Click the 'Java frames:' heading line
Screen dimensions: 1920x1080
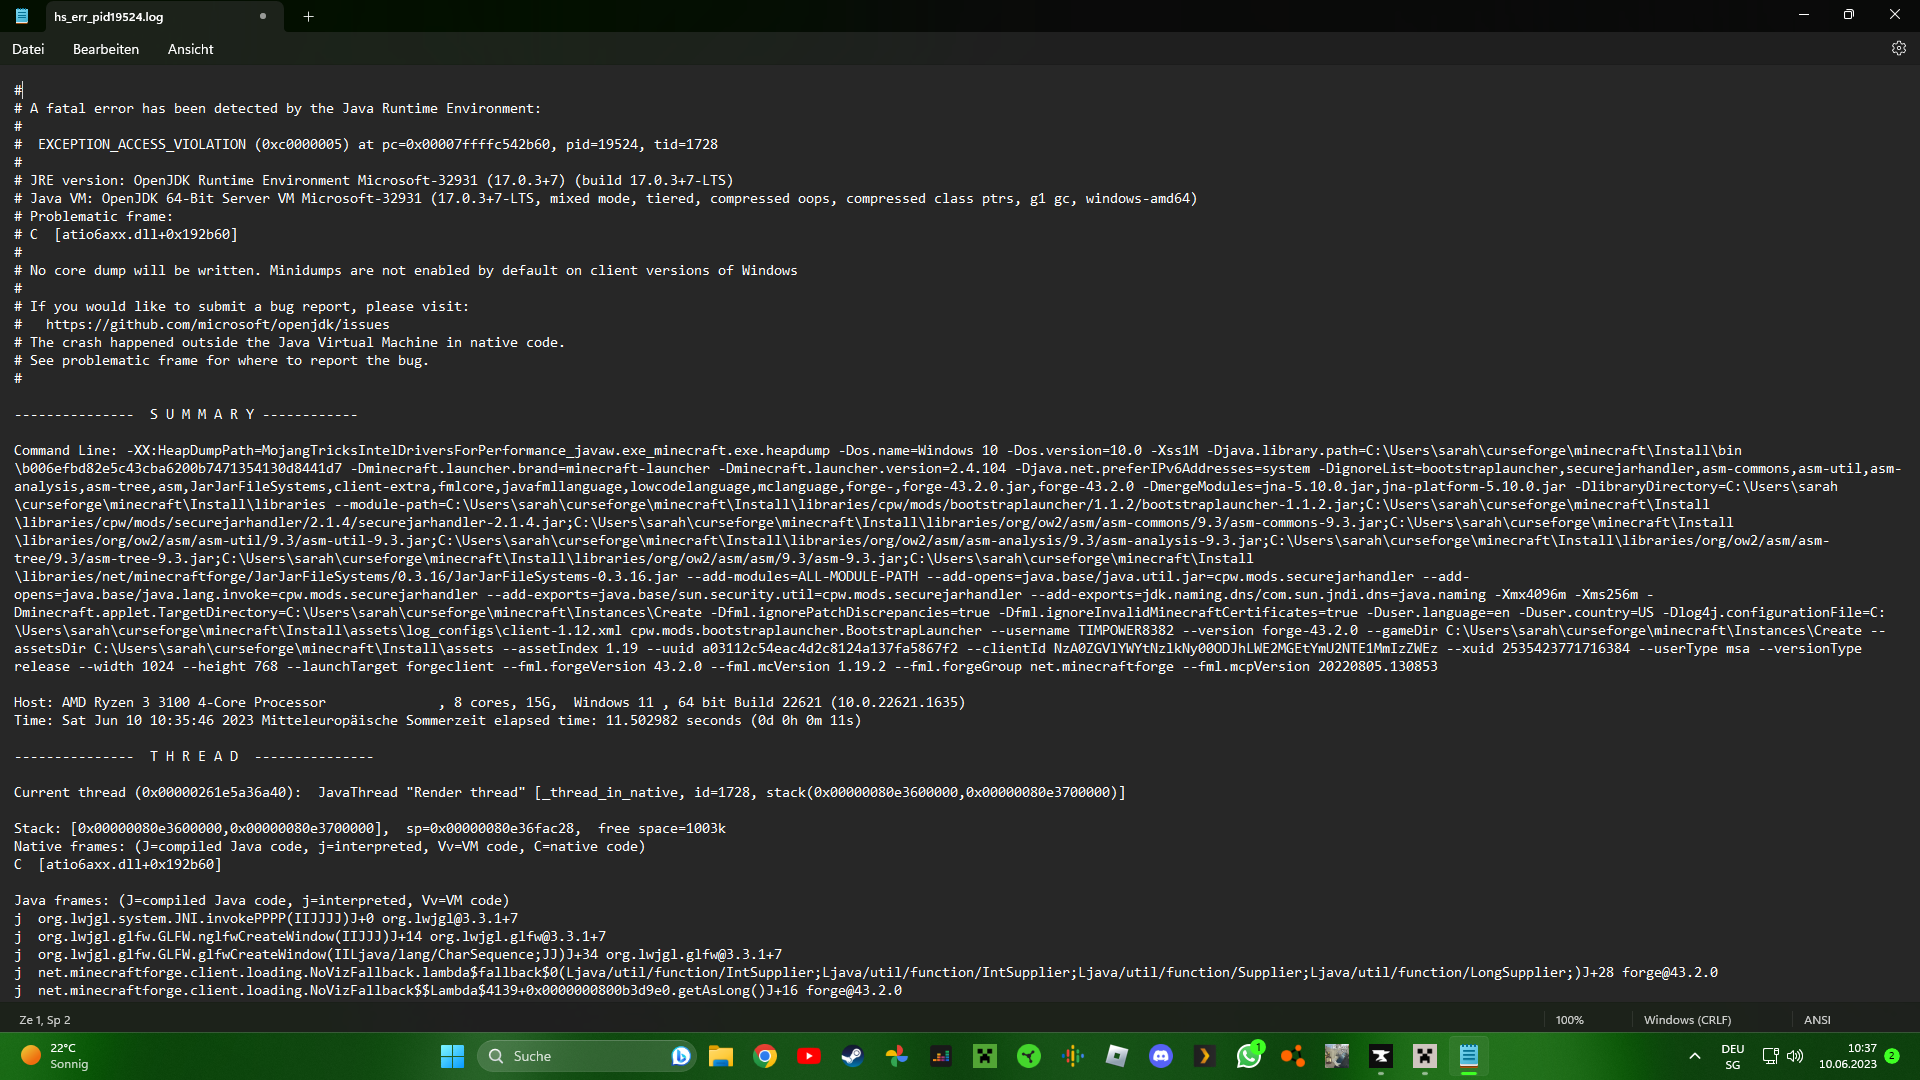point(262,900)
